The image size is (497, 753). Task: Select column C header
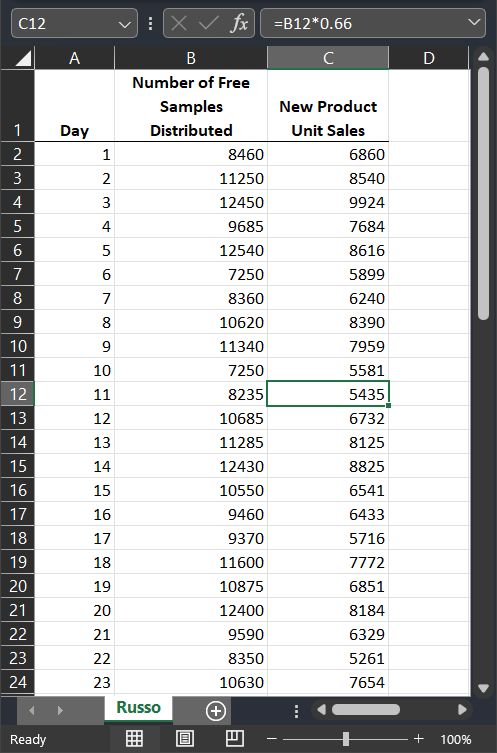pos(328,58)
